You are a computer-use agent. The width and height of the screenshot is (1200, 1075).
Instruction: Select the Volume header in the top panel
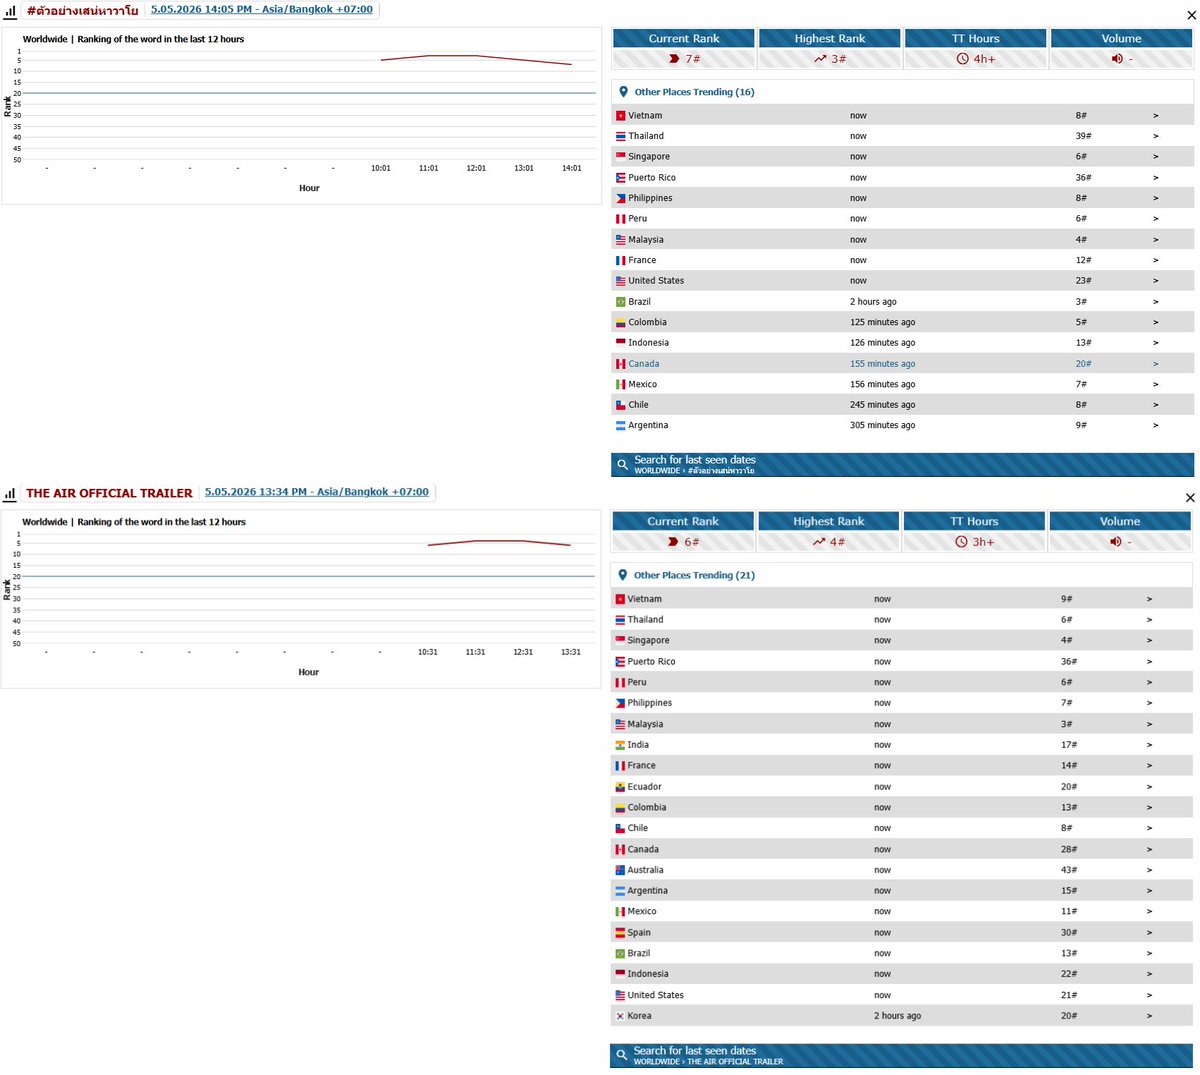coord(1122,38)
